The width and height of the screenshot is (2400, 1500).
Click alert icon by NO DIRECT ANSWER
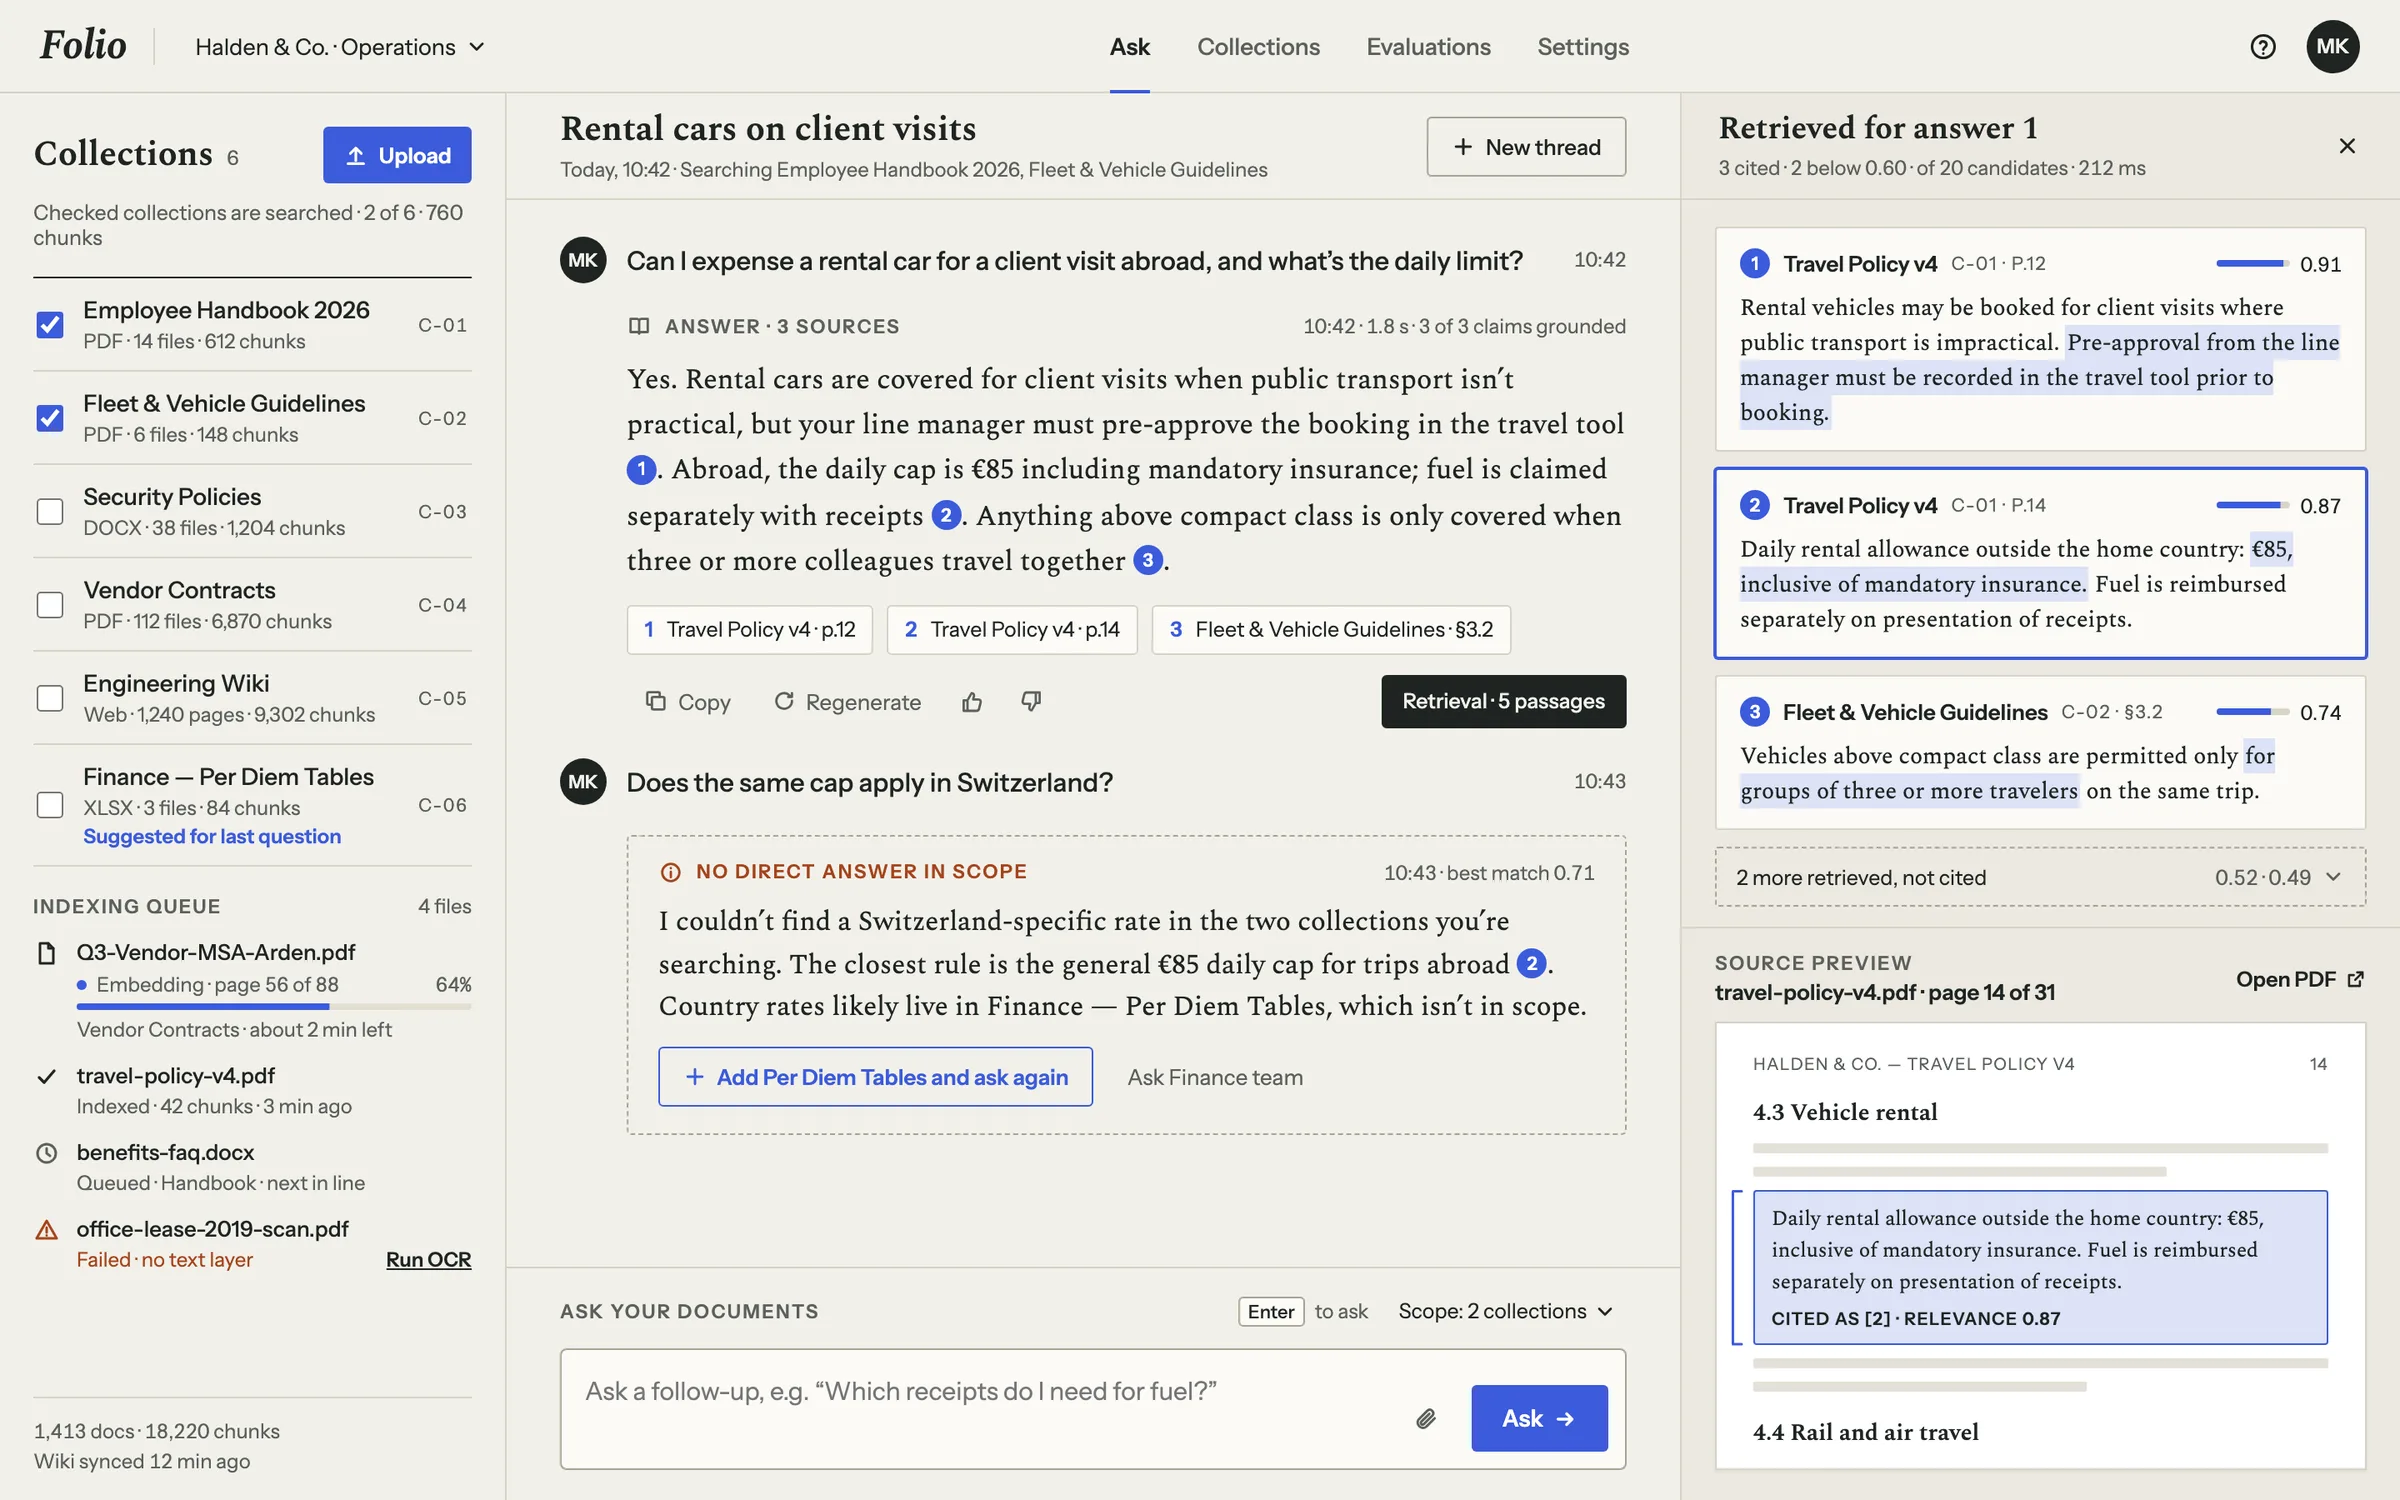tap(671, 872)
